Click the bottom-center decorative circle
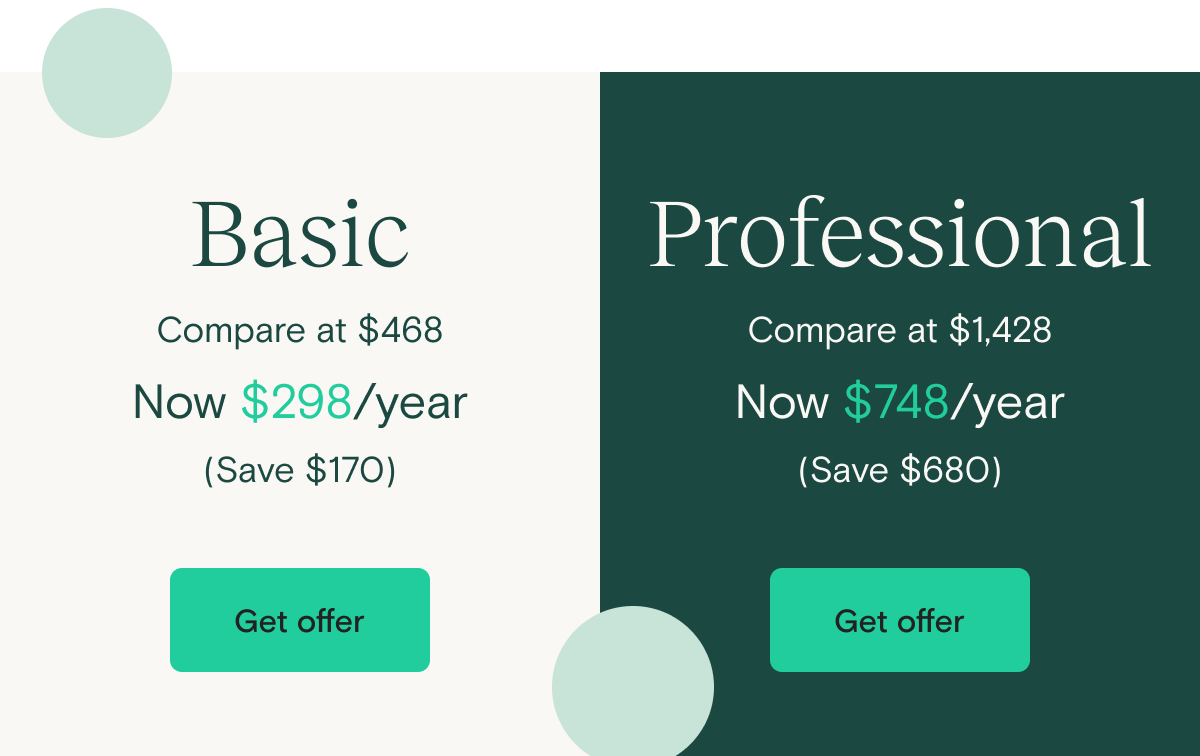1200x756 pixels. point(632,686)
